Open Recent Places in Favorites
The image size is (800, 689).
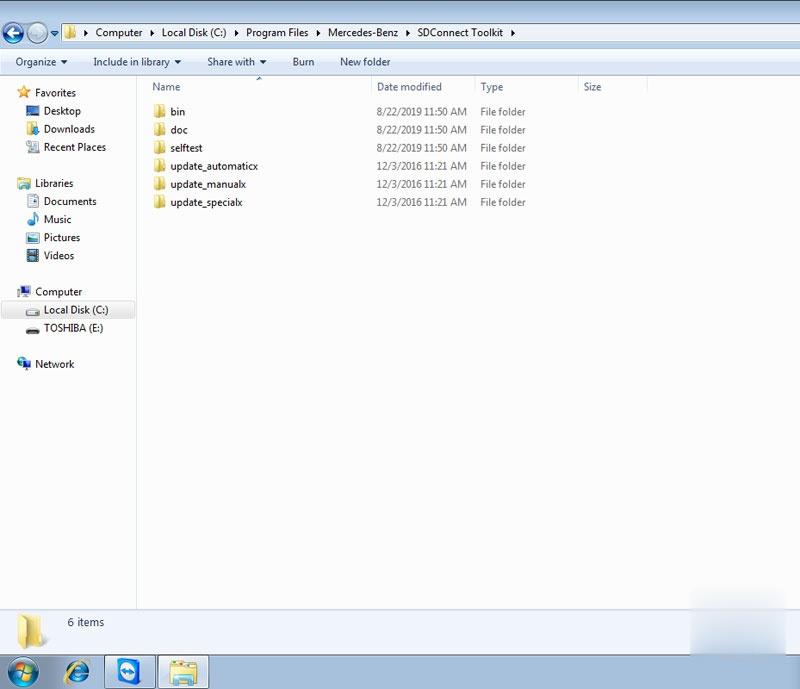click(x=75, y=147)
